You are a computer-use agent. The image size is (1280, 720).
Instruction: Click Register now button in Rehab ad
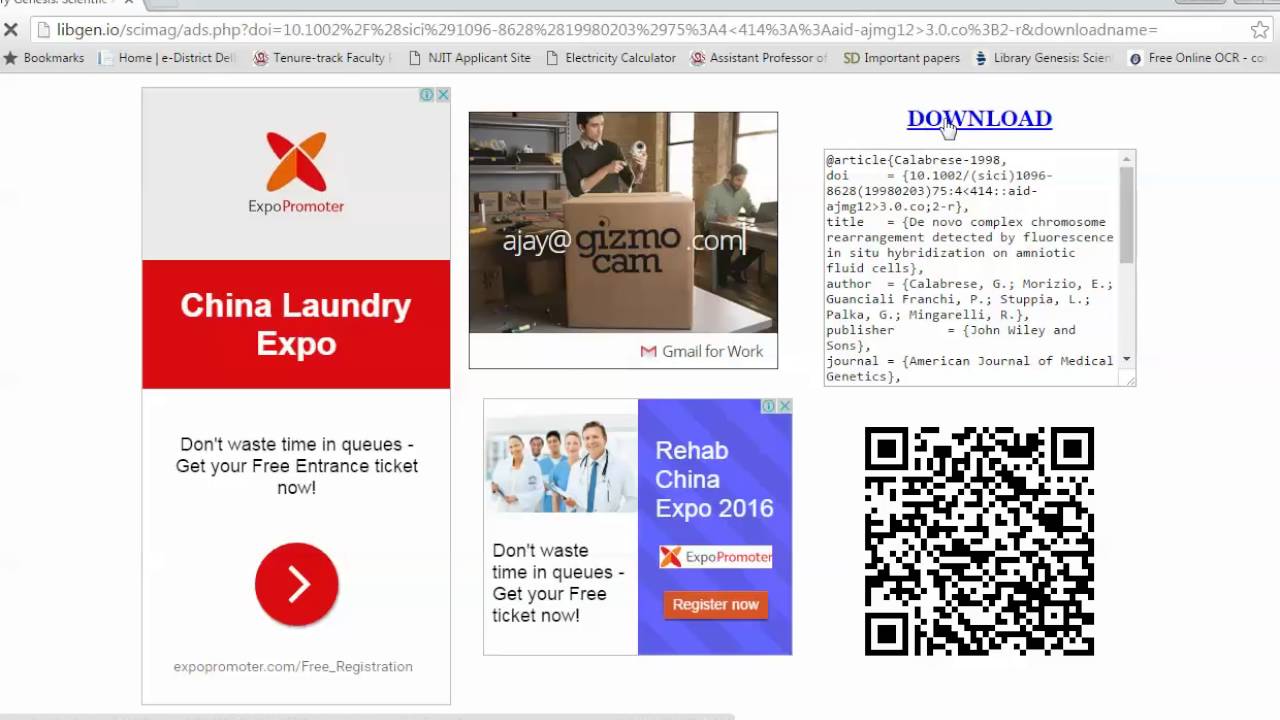tap(716, 604)
